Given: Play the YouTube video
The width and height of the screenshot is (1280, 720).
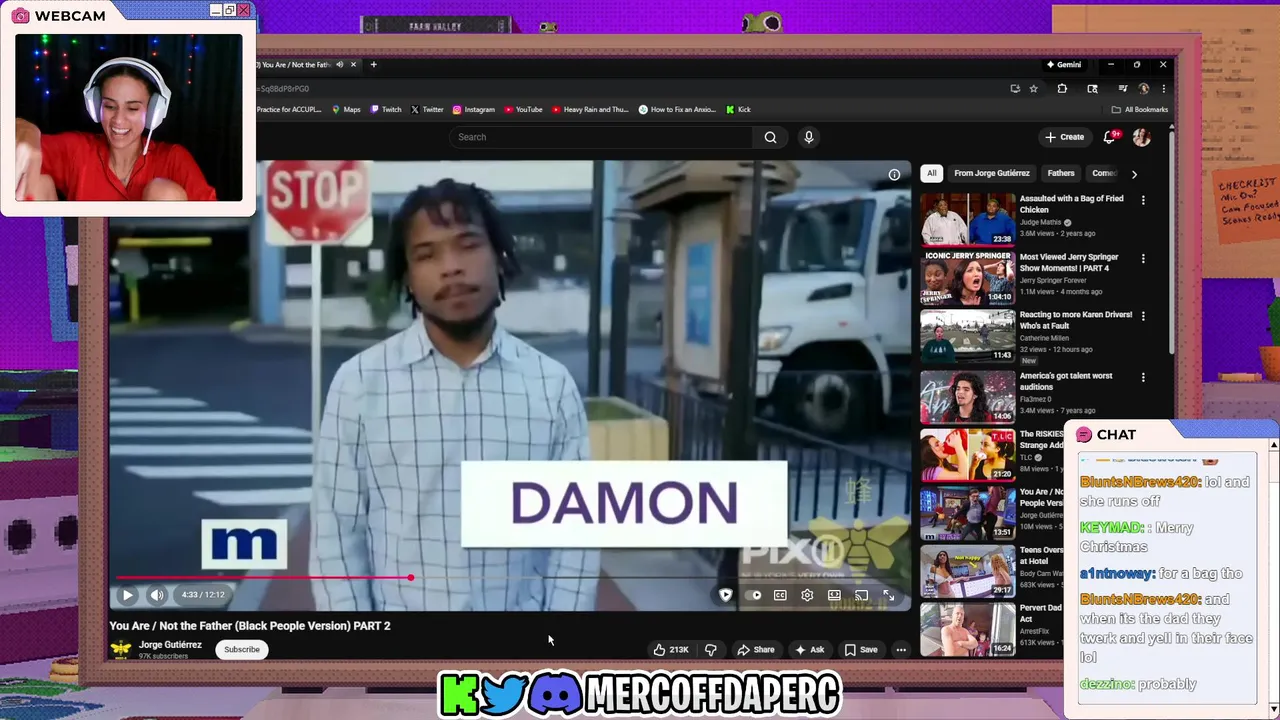Looking at the screenshot, I should 128,595.
